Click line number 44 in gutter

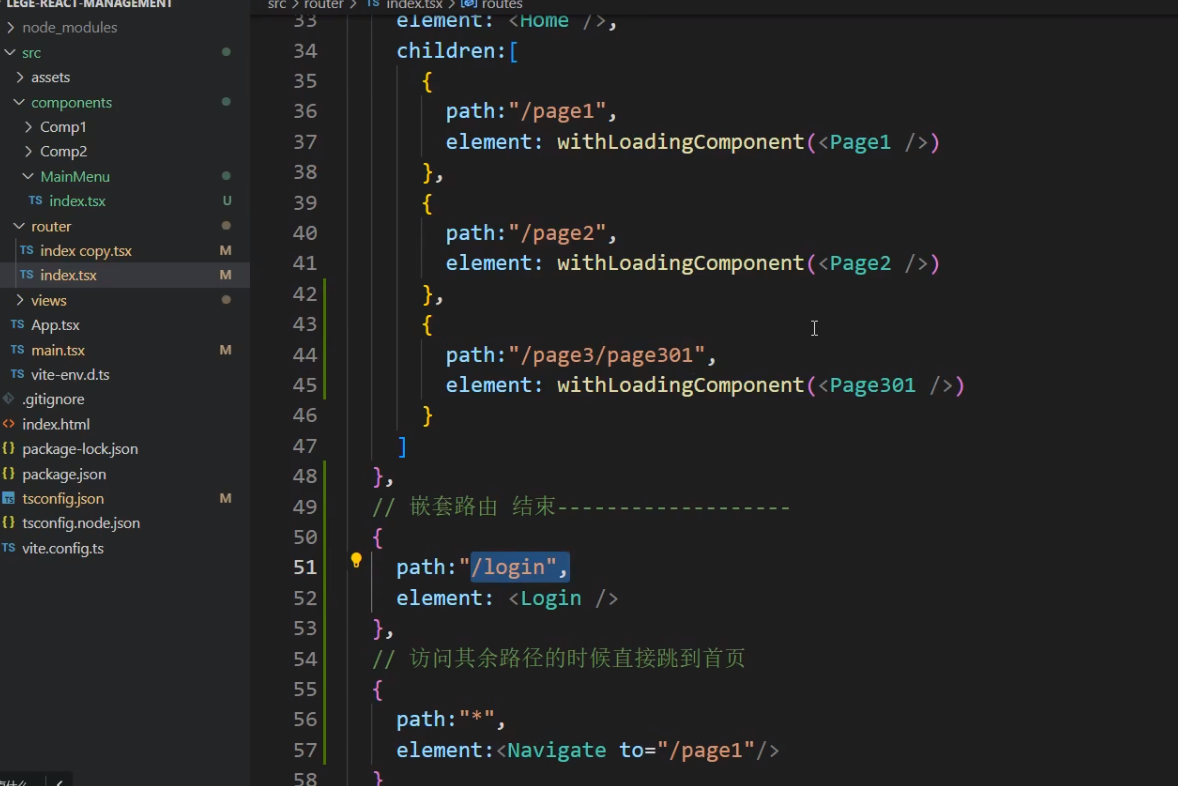pos(305,355)
